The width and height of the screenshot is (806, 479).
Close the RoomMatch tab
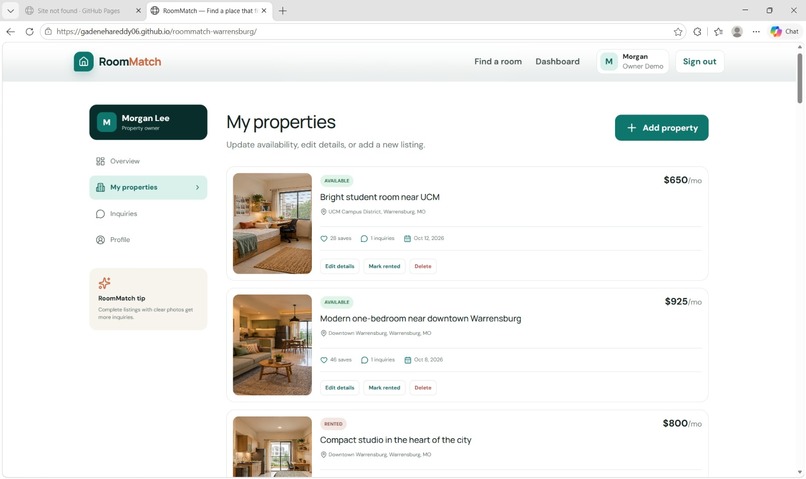[x=264, y=10]
